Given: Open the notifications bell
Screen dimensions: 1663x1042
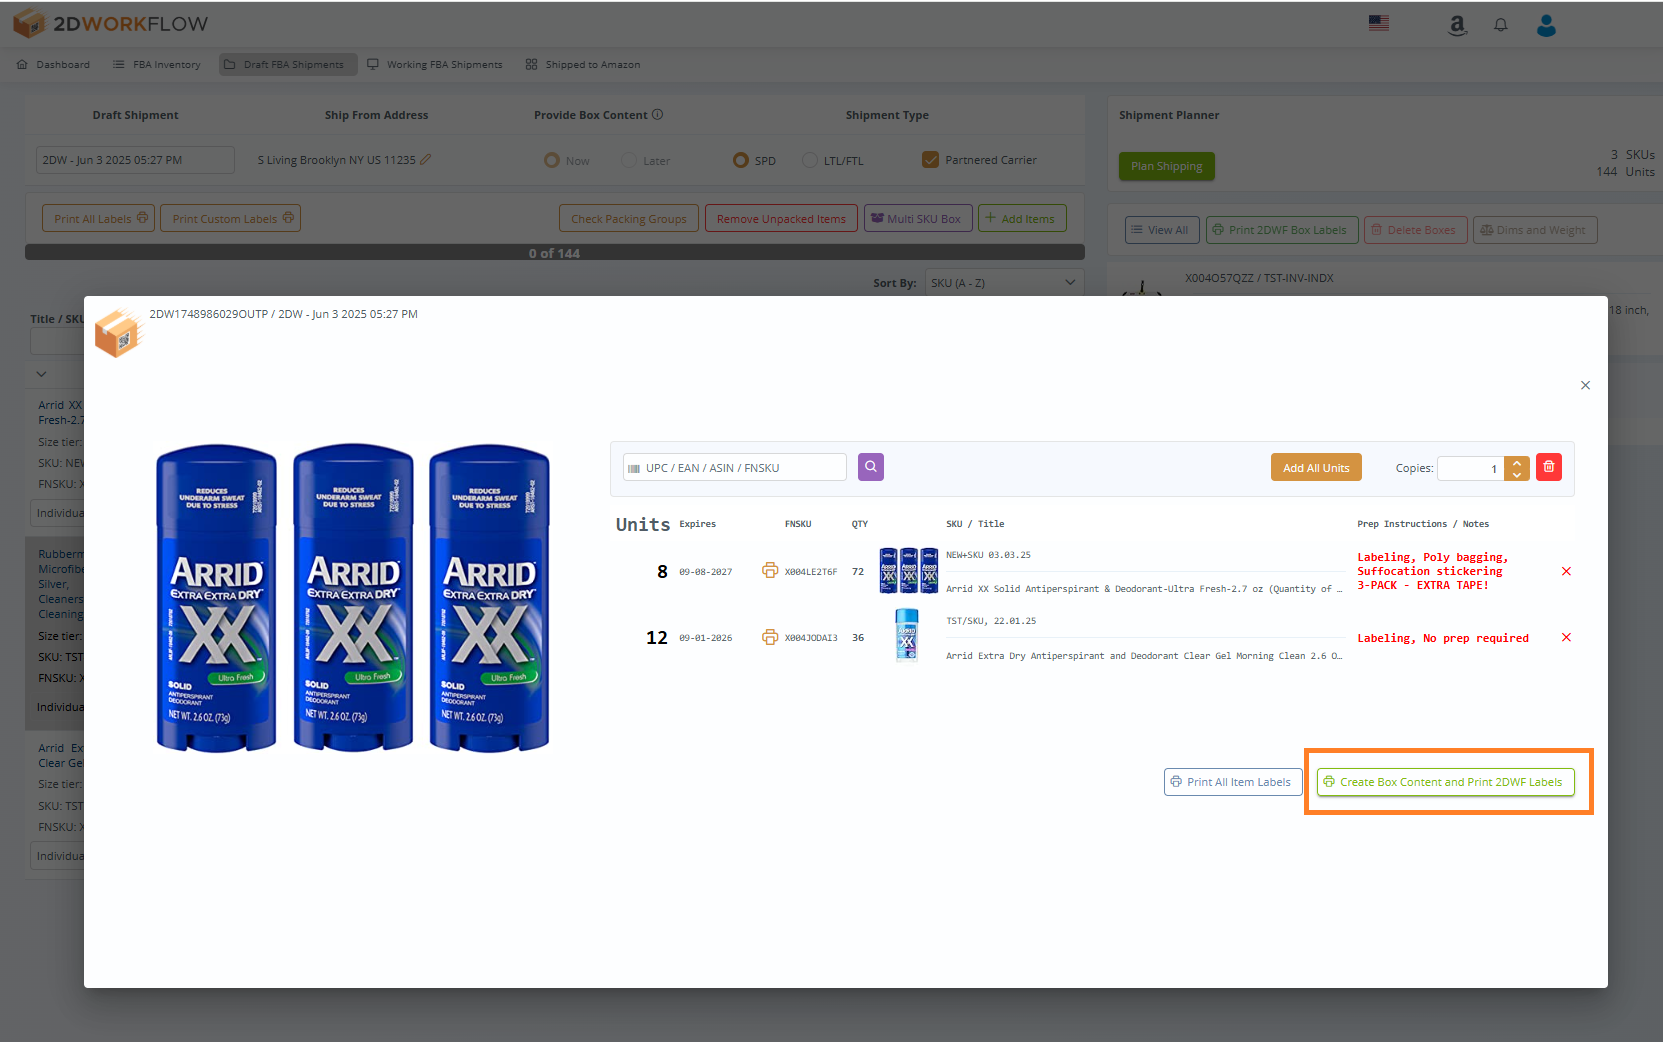Looking at the screenshot, I should (x=1501, y=25).
